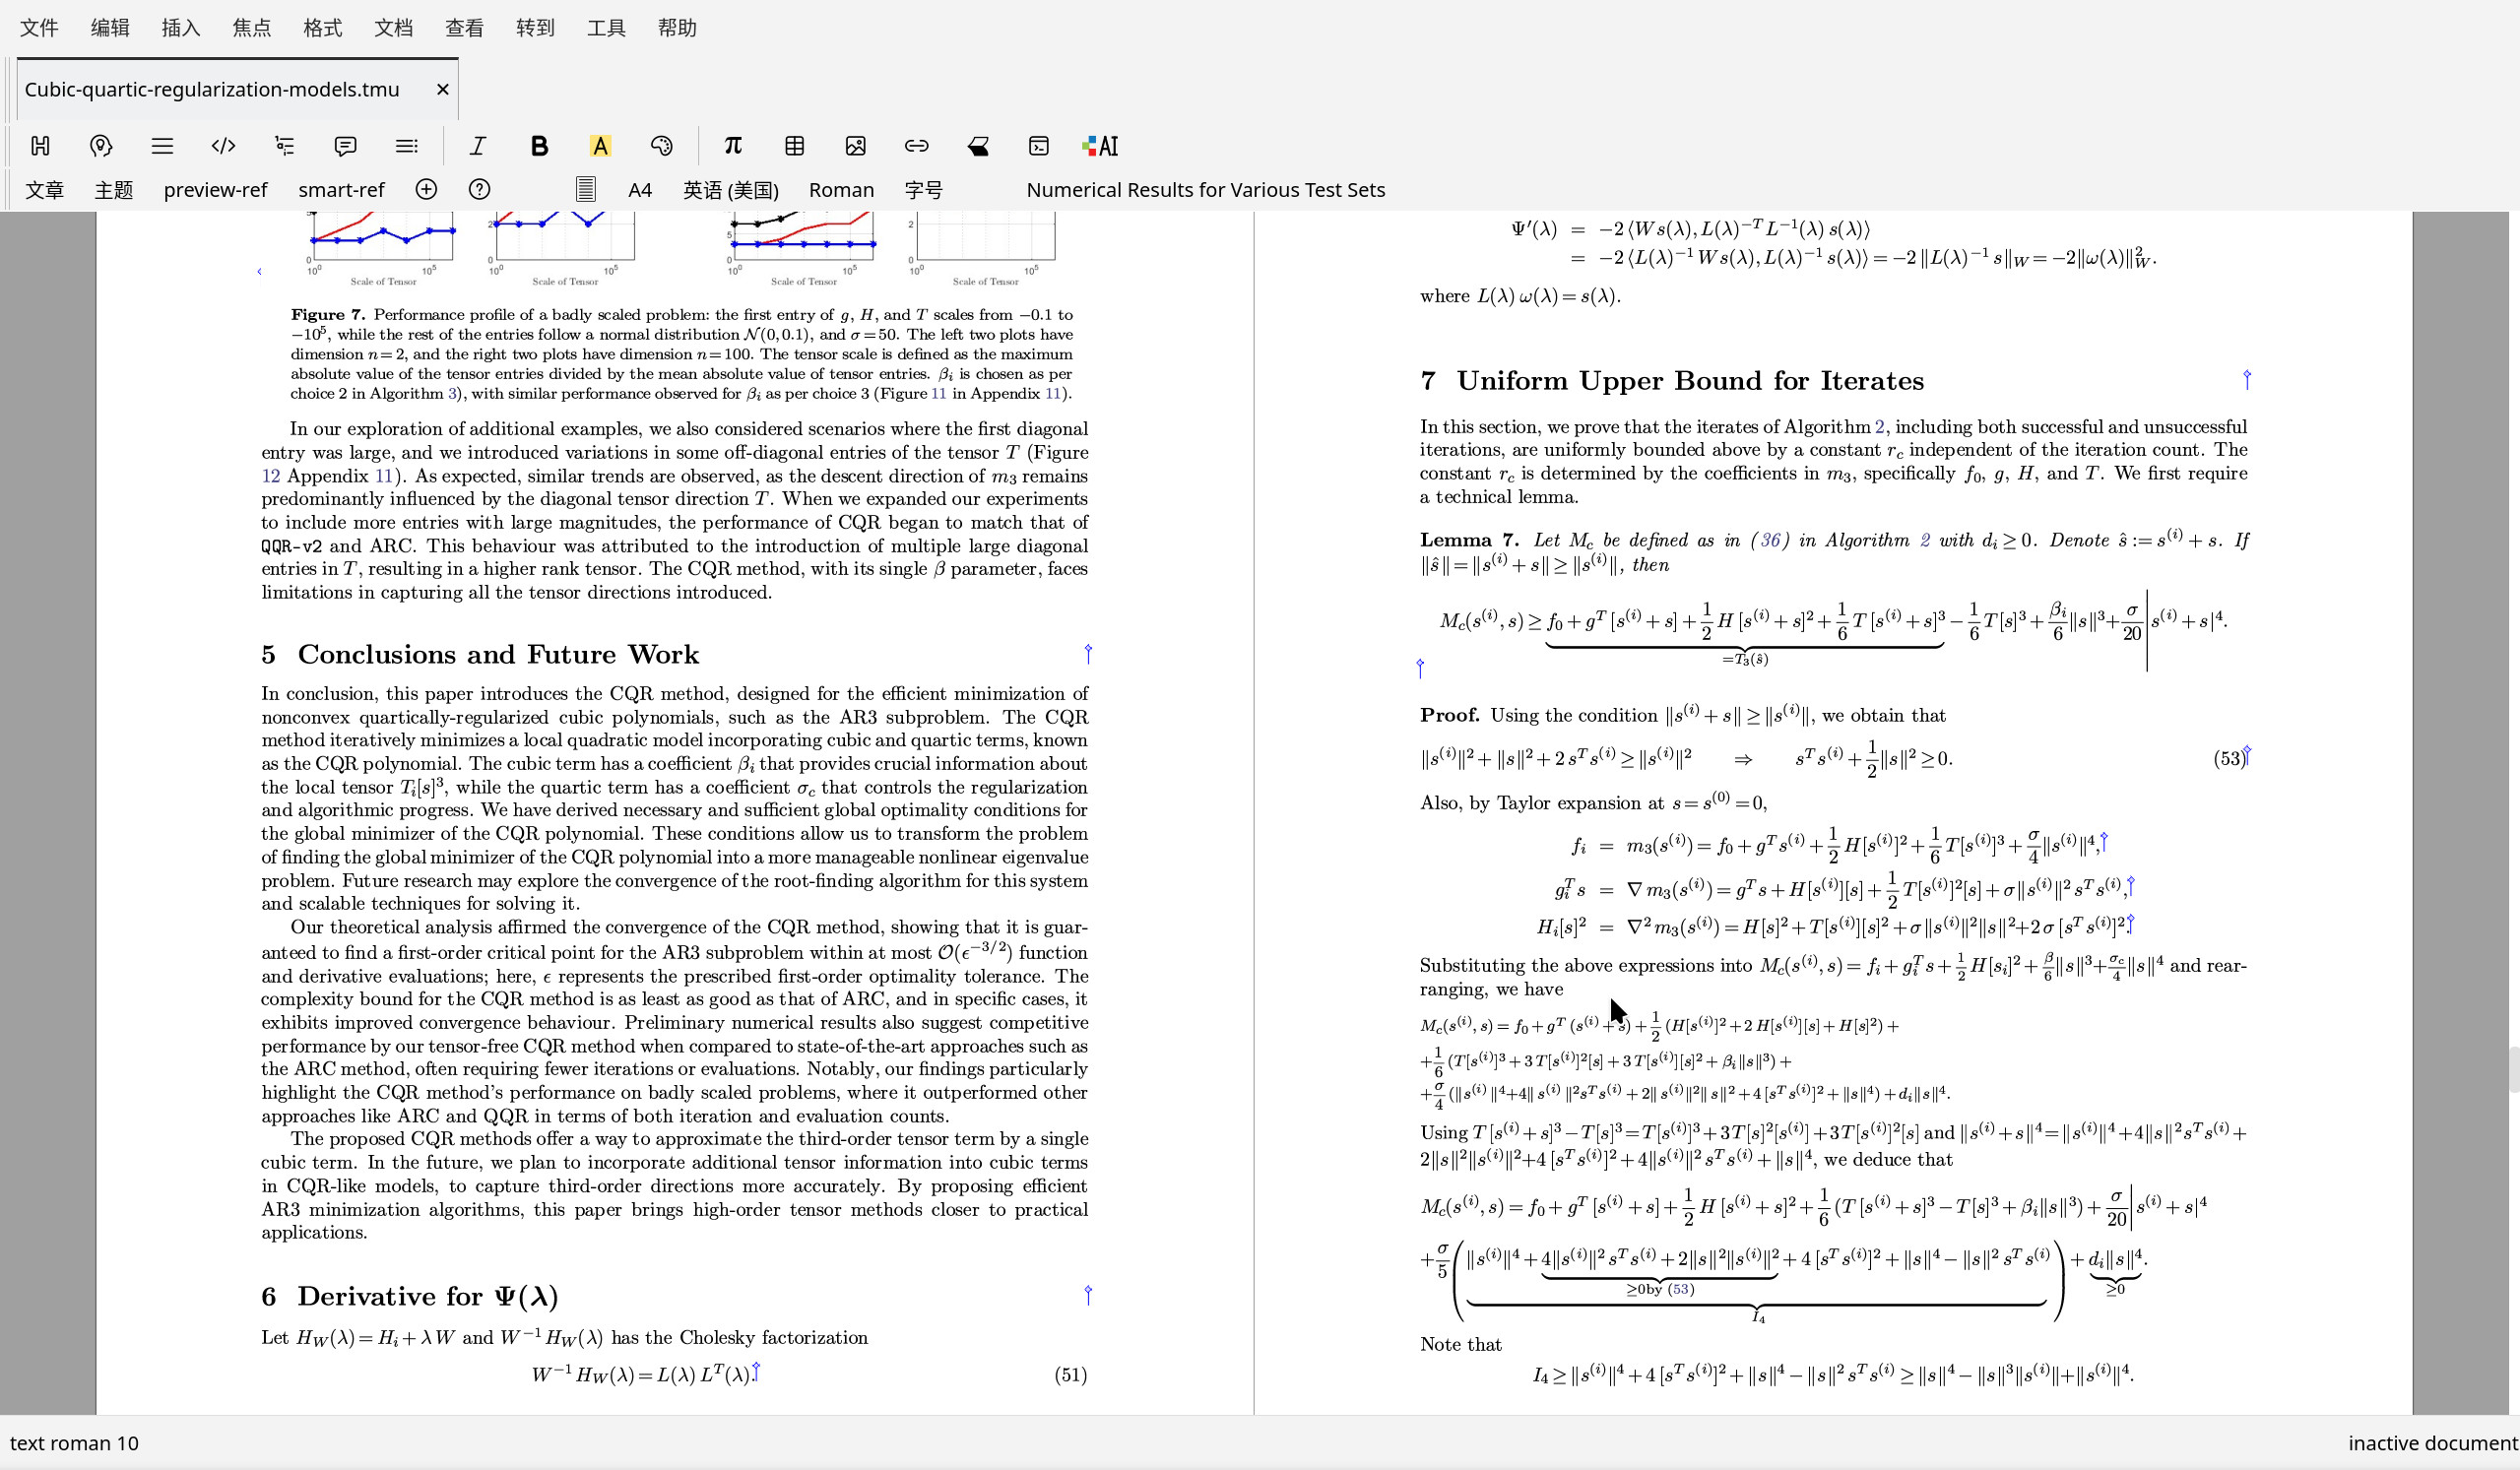Click reference link 36 in Lemma 7
The image size is (2520, 1470).
point(1770,541)
